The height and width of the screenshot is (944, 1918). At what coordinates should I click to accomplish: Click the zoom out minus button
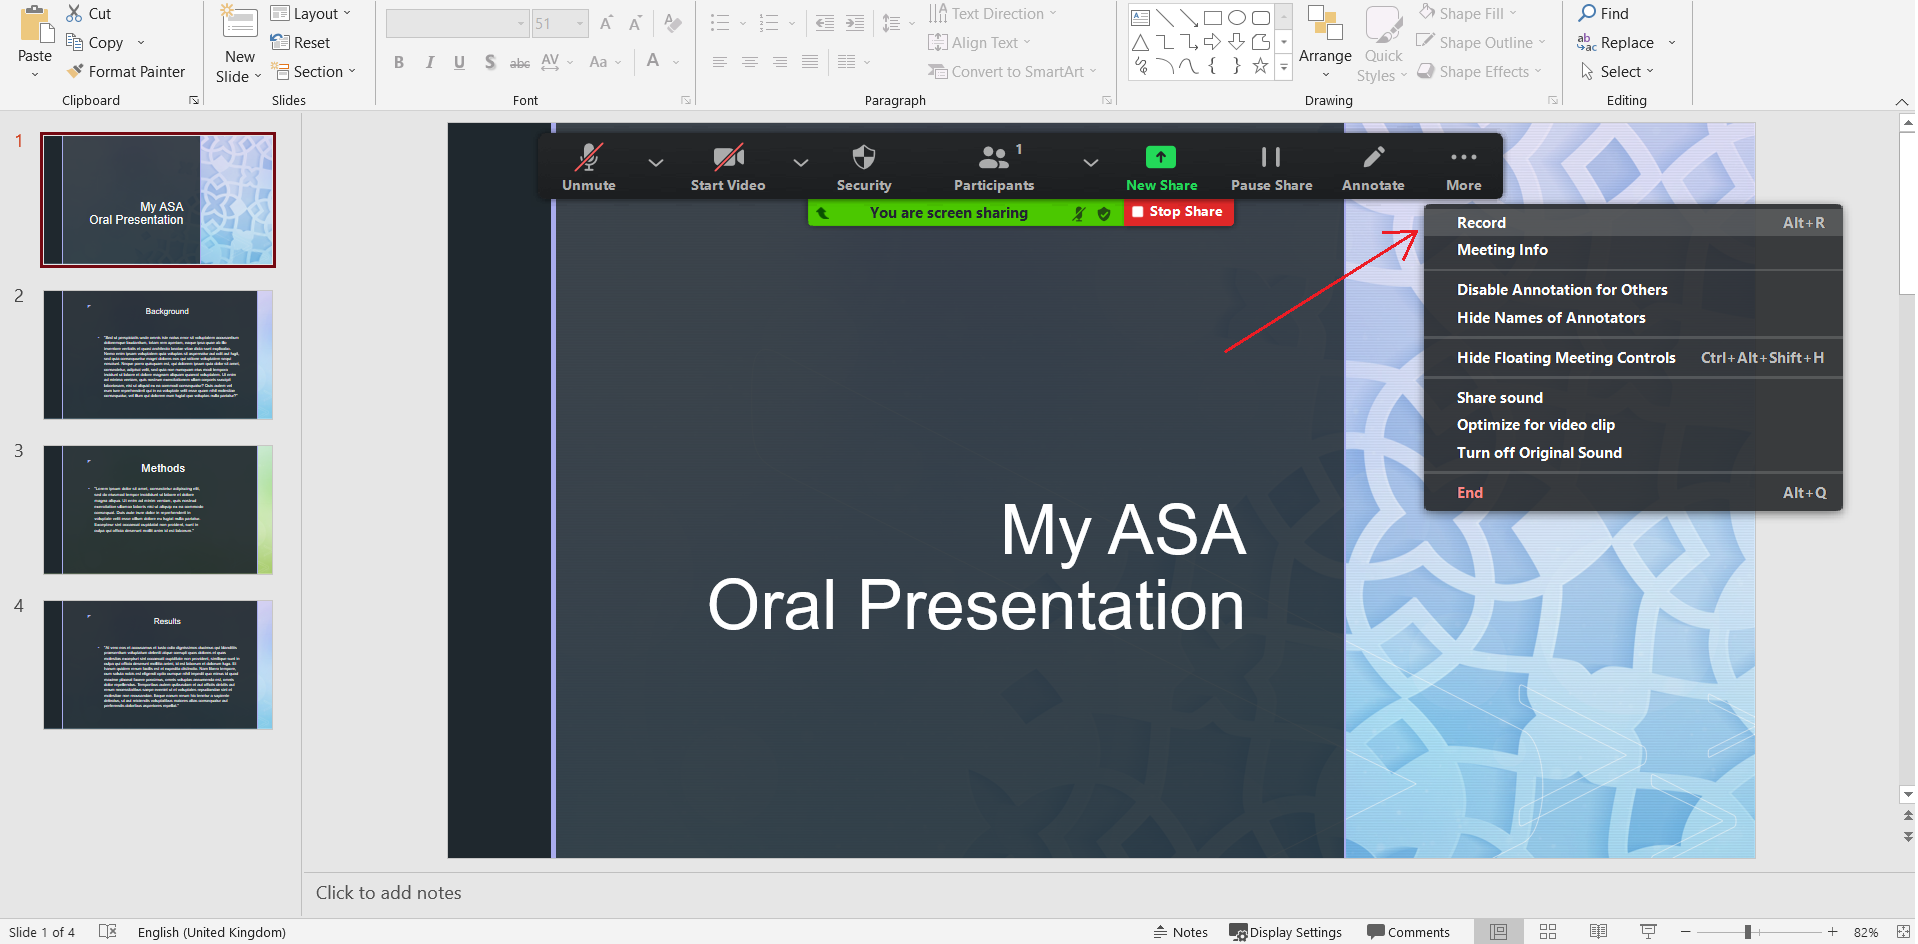pos(1685,932)
